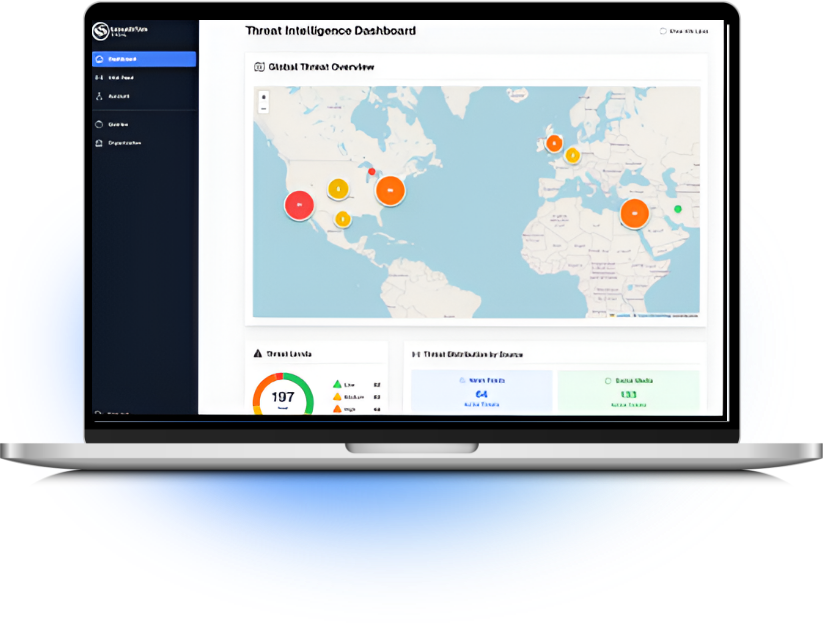
Task: Click the Organization icon in the sidebar
Action: tap(98, 143)
